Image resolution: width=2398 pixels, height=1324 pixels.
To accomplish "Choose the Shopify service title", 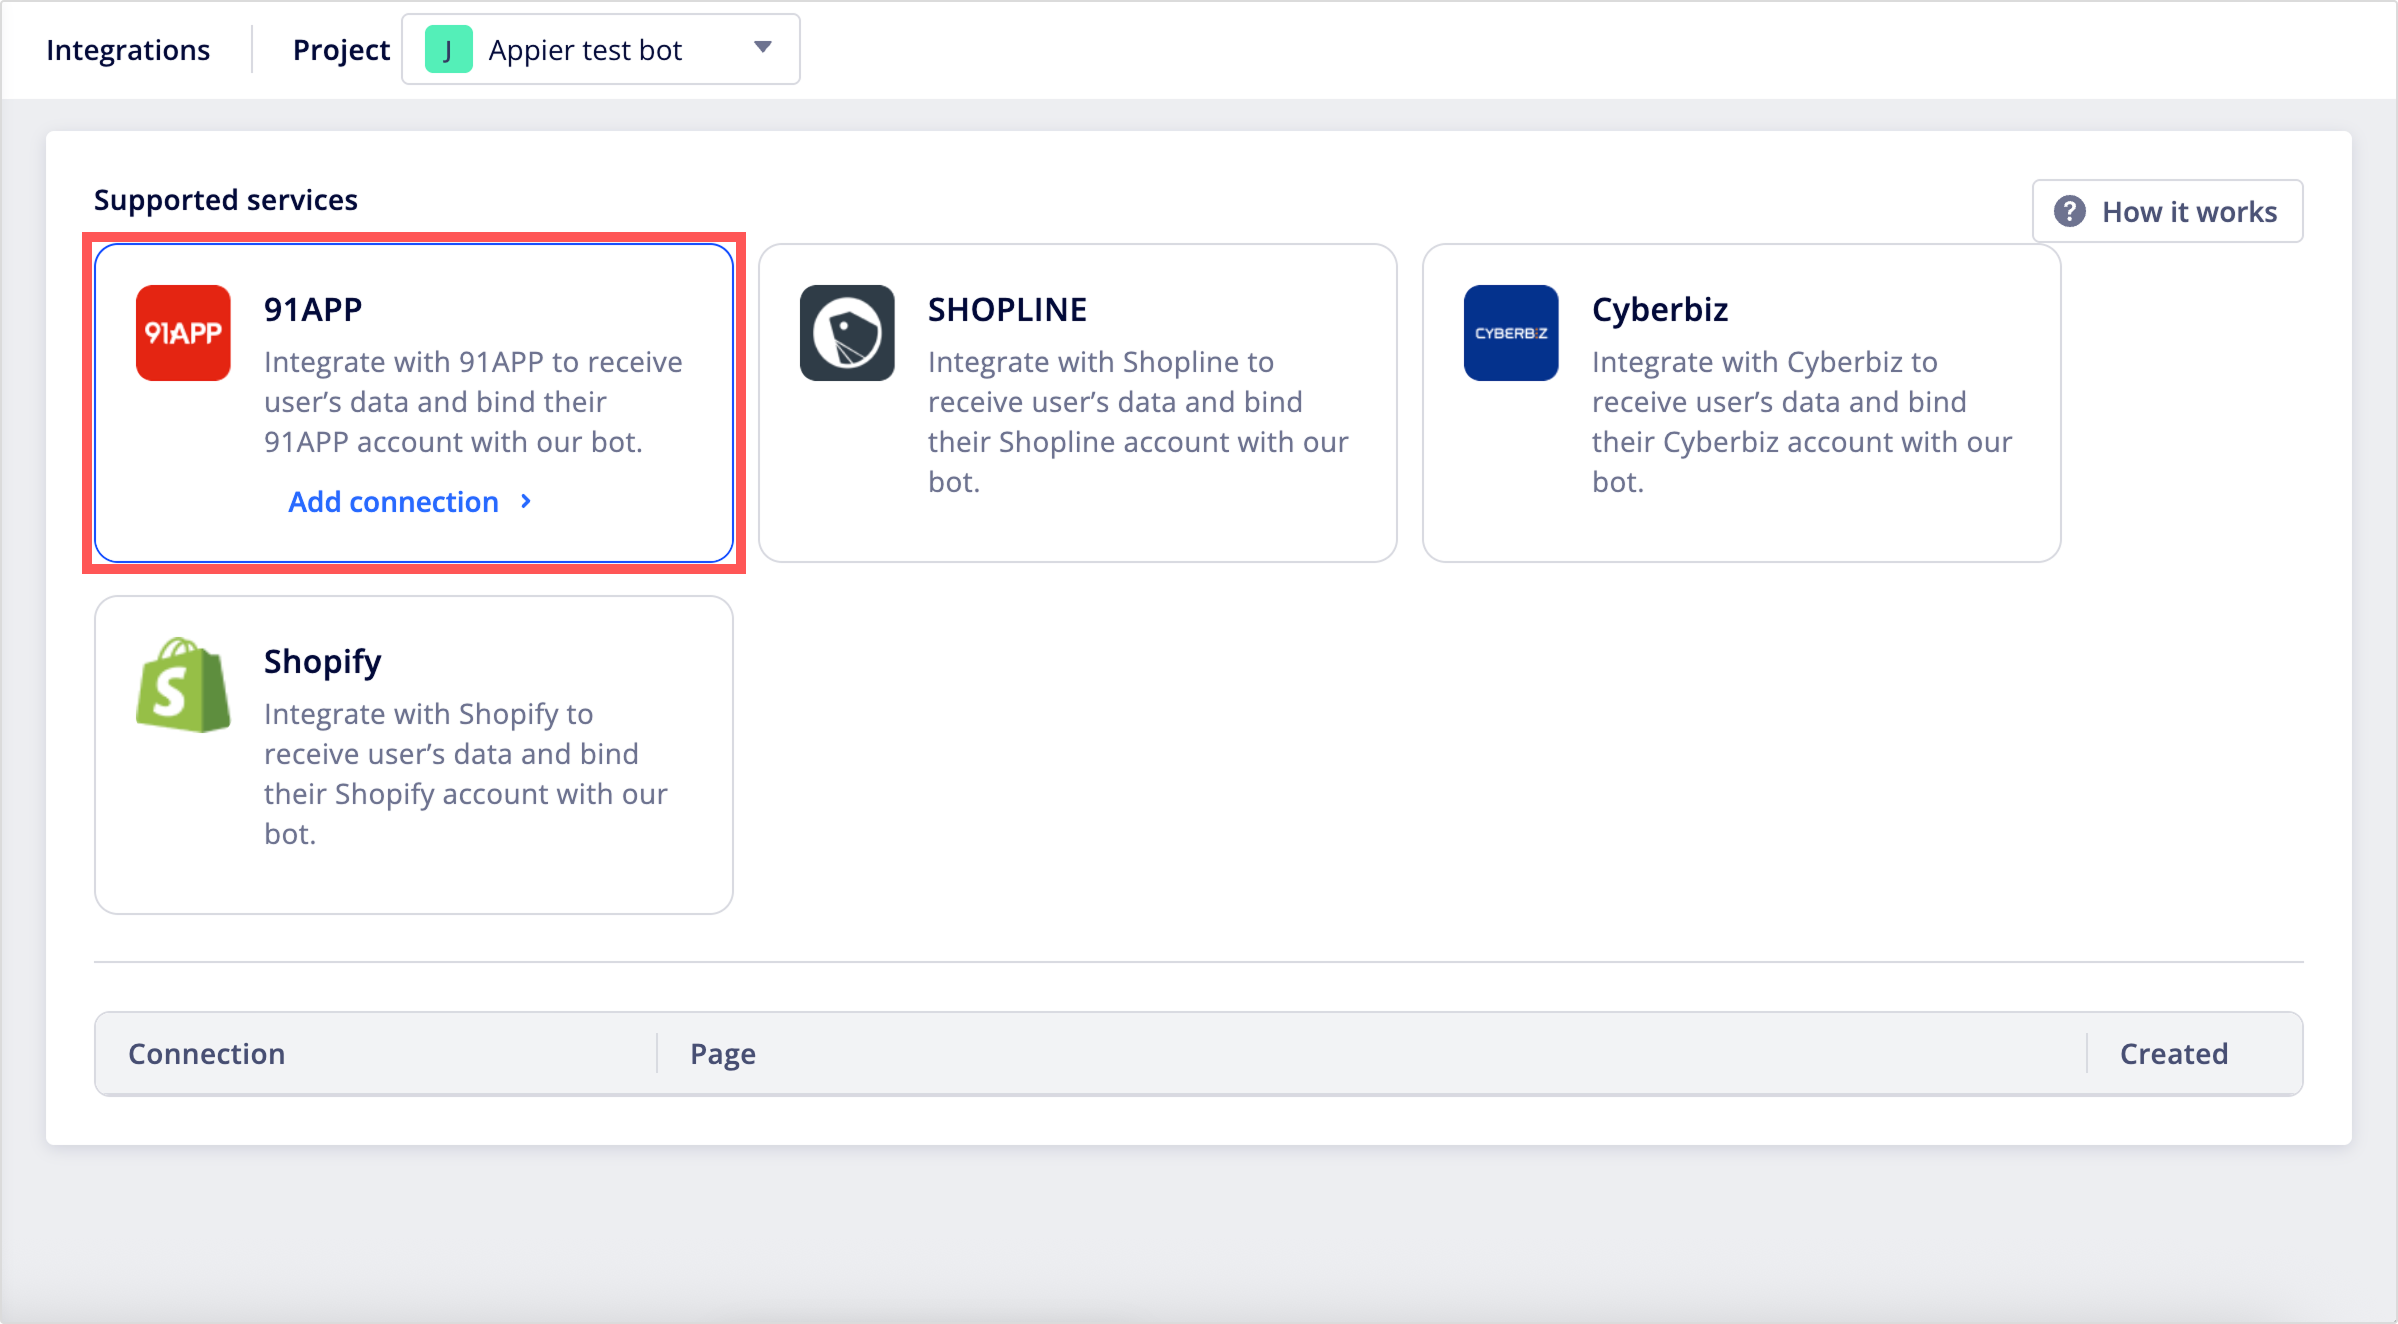I will tap(323, 662).
